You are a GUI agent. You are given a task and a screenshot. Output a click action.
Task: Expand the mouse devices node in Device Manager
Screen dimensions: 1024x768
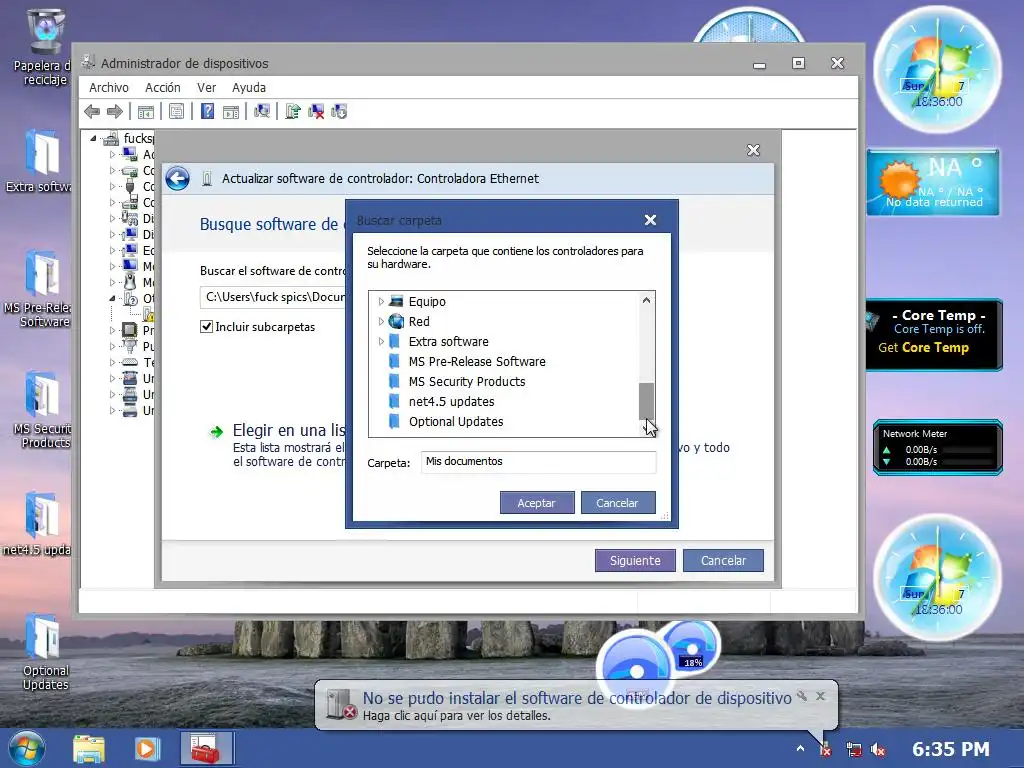pos(112,282)
